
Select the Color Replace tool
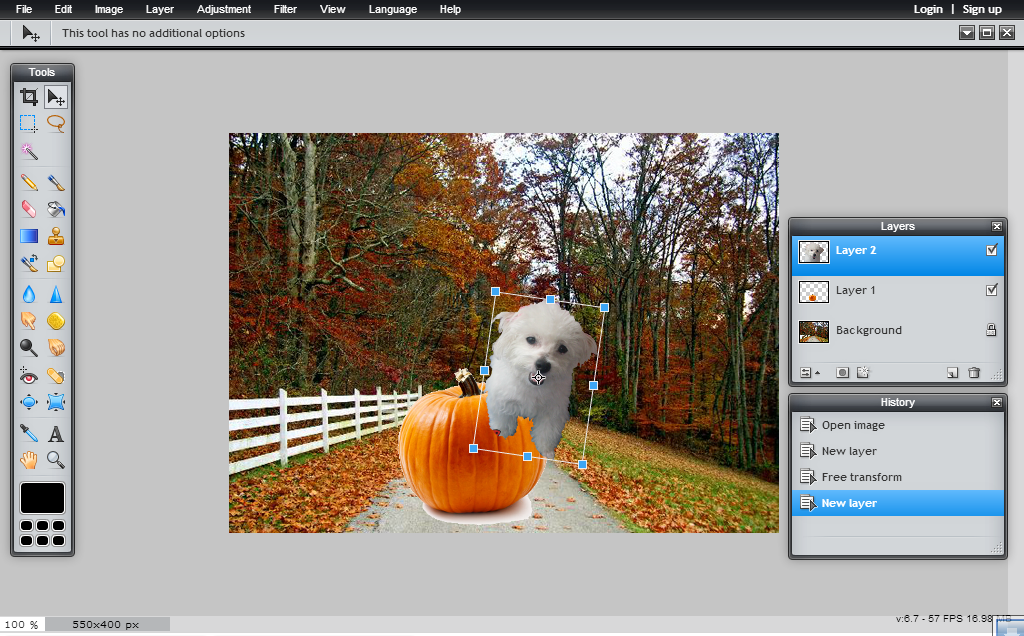click(29, 263)
